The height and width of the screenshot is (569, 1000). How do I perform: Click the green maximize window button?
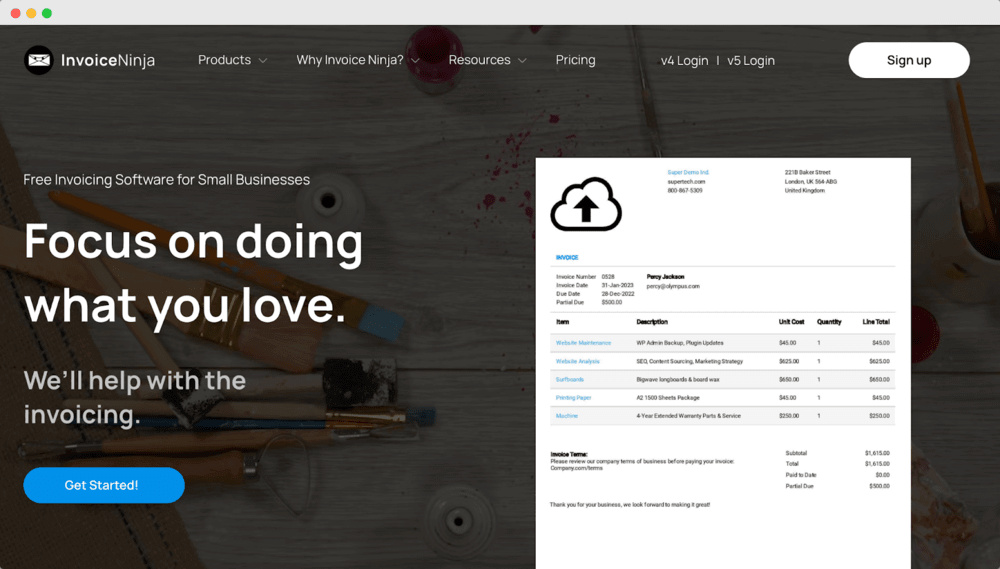click(x=47, y=13)
